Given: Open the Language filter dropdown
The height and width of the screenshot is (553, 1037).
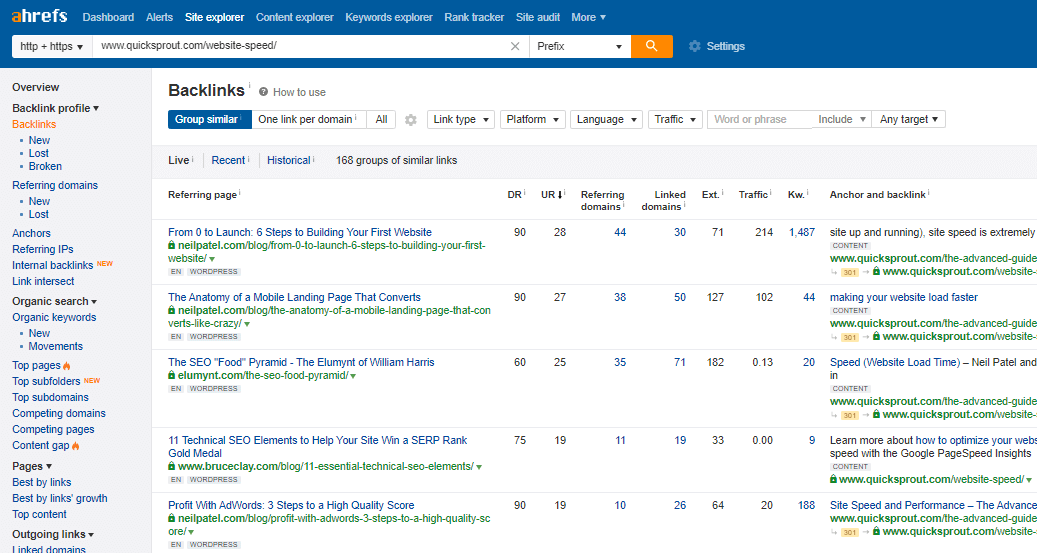Looking at the screenshot, I should [606, 119].
